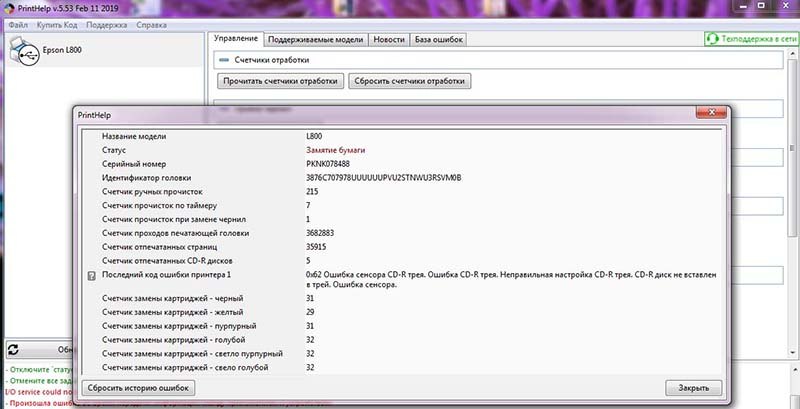Image resolution: width=800 pixels, height=409 pixels.
Task: Collapse the Счетчики отработки section icon
Action: point(224,60)
